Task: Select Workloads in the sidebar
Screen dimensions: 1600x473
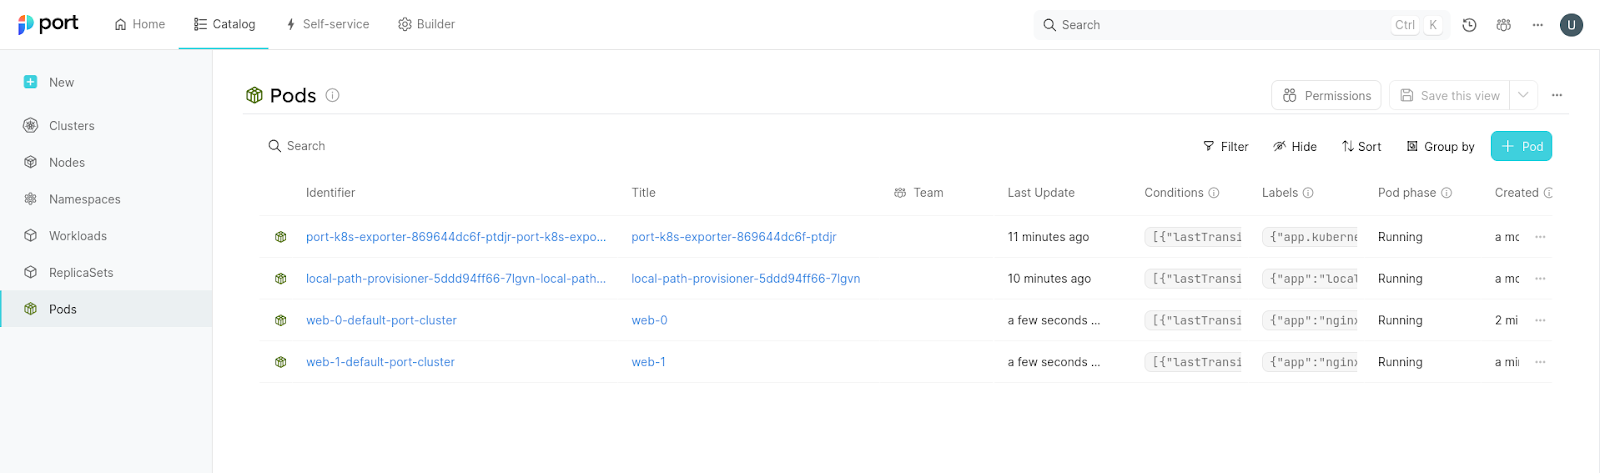Action: [78, 236]
